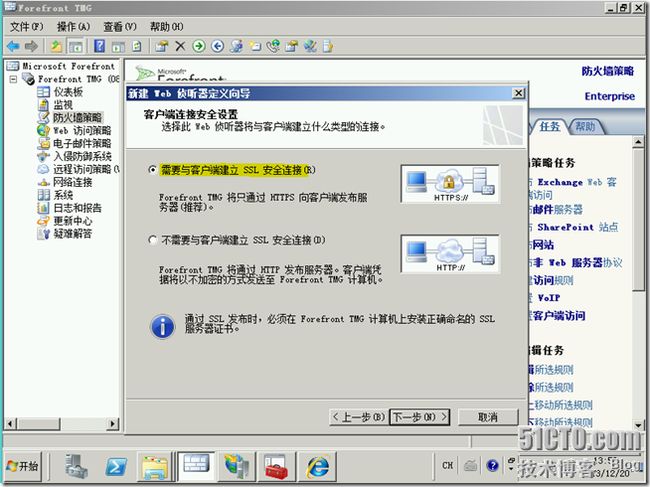Screen dimensions: 650x487
Task: Open 网络连接 node
Action: click(73, 182)
